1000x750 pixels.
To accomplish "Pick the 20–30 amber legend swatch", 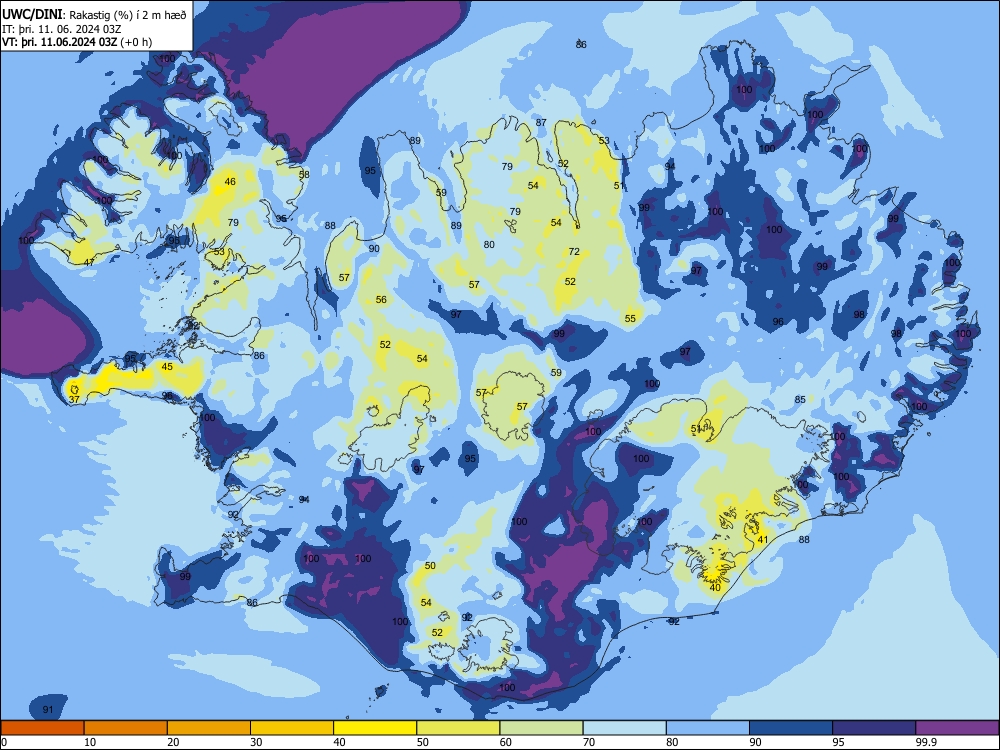I will click(209, 728).
